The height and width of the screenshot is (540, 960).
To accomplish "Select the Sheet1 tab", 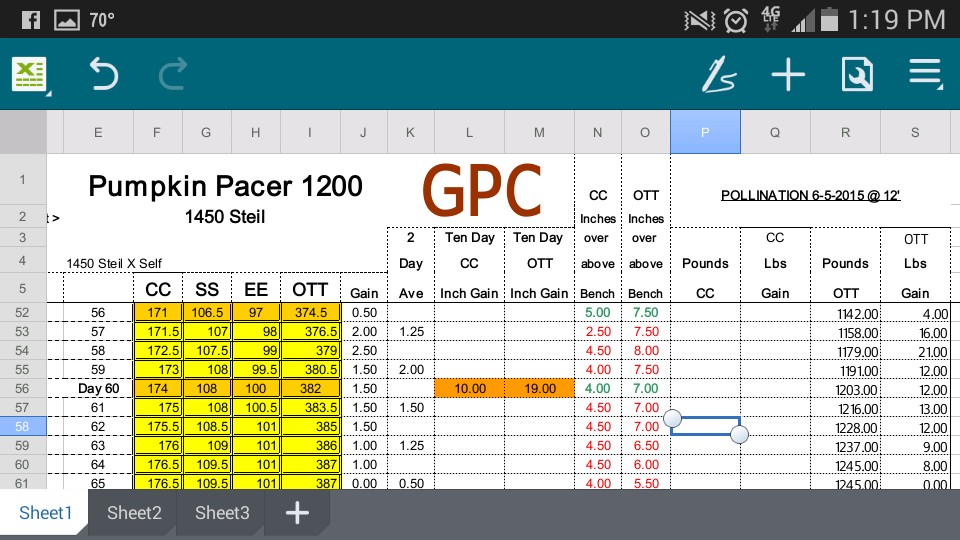I will [x=46, y=513].
